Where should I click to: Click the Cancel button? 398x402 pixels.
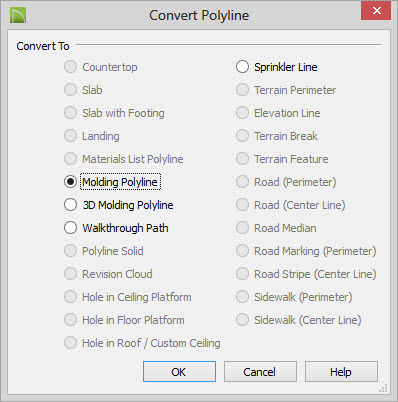(x=260, y=372)
